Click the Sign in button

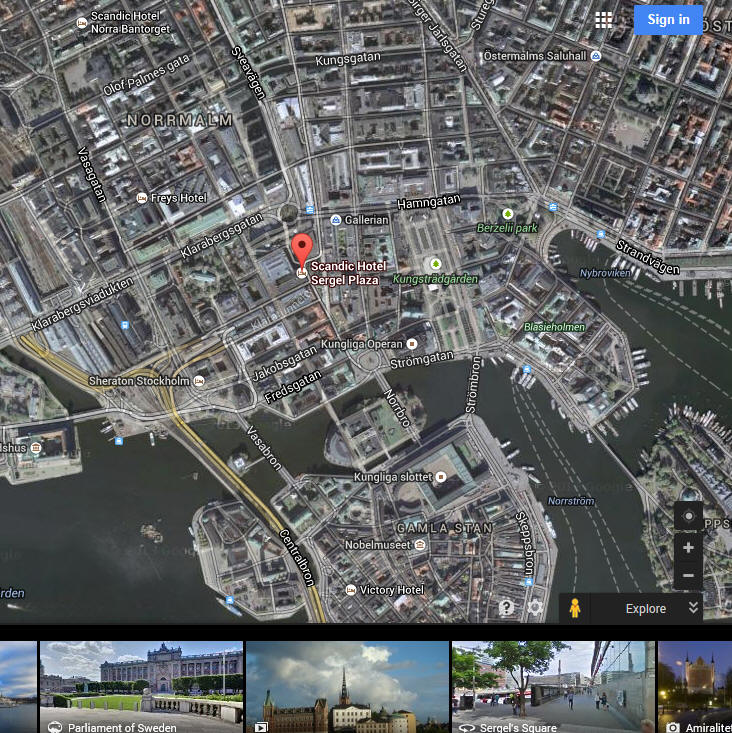(x=668, y=20)
